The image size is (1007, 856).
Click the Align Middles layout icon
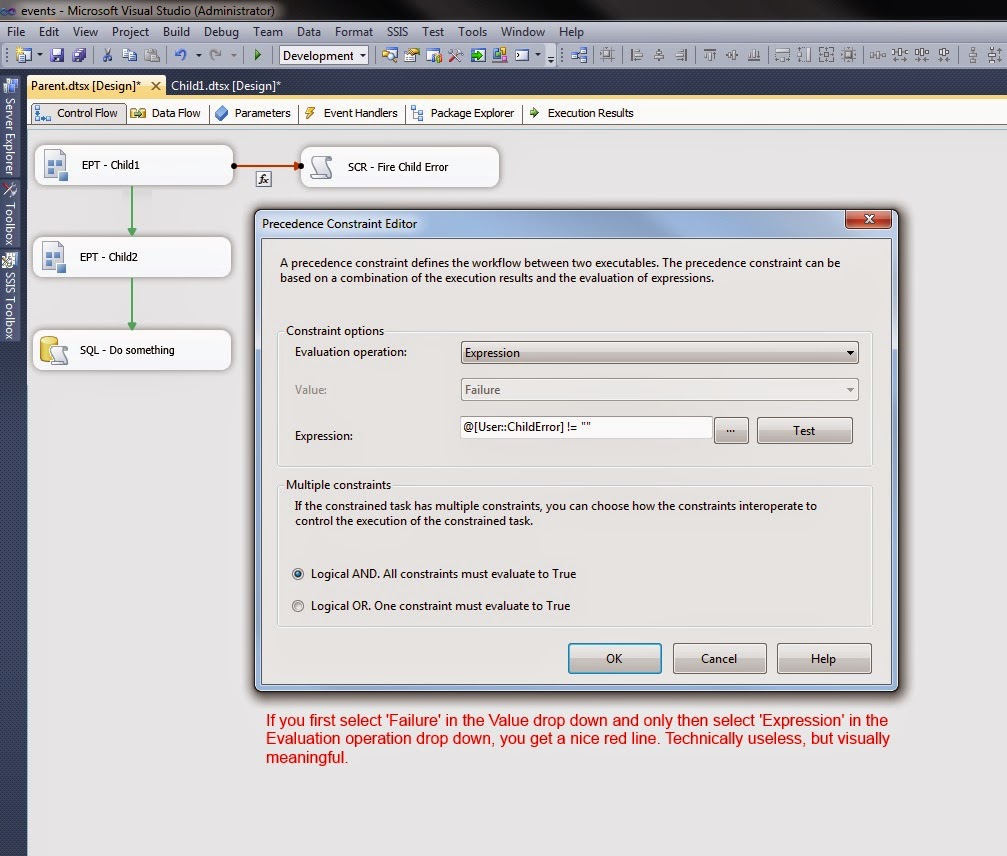point(731,55)
